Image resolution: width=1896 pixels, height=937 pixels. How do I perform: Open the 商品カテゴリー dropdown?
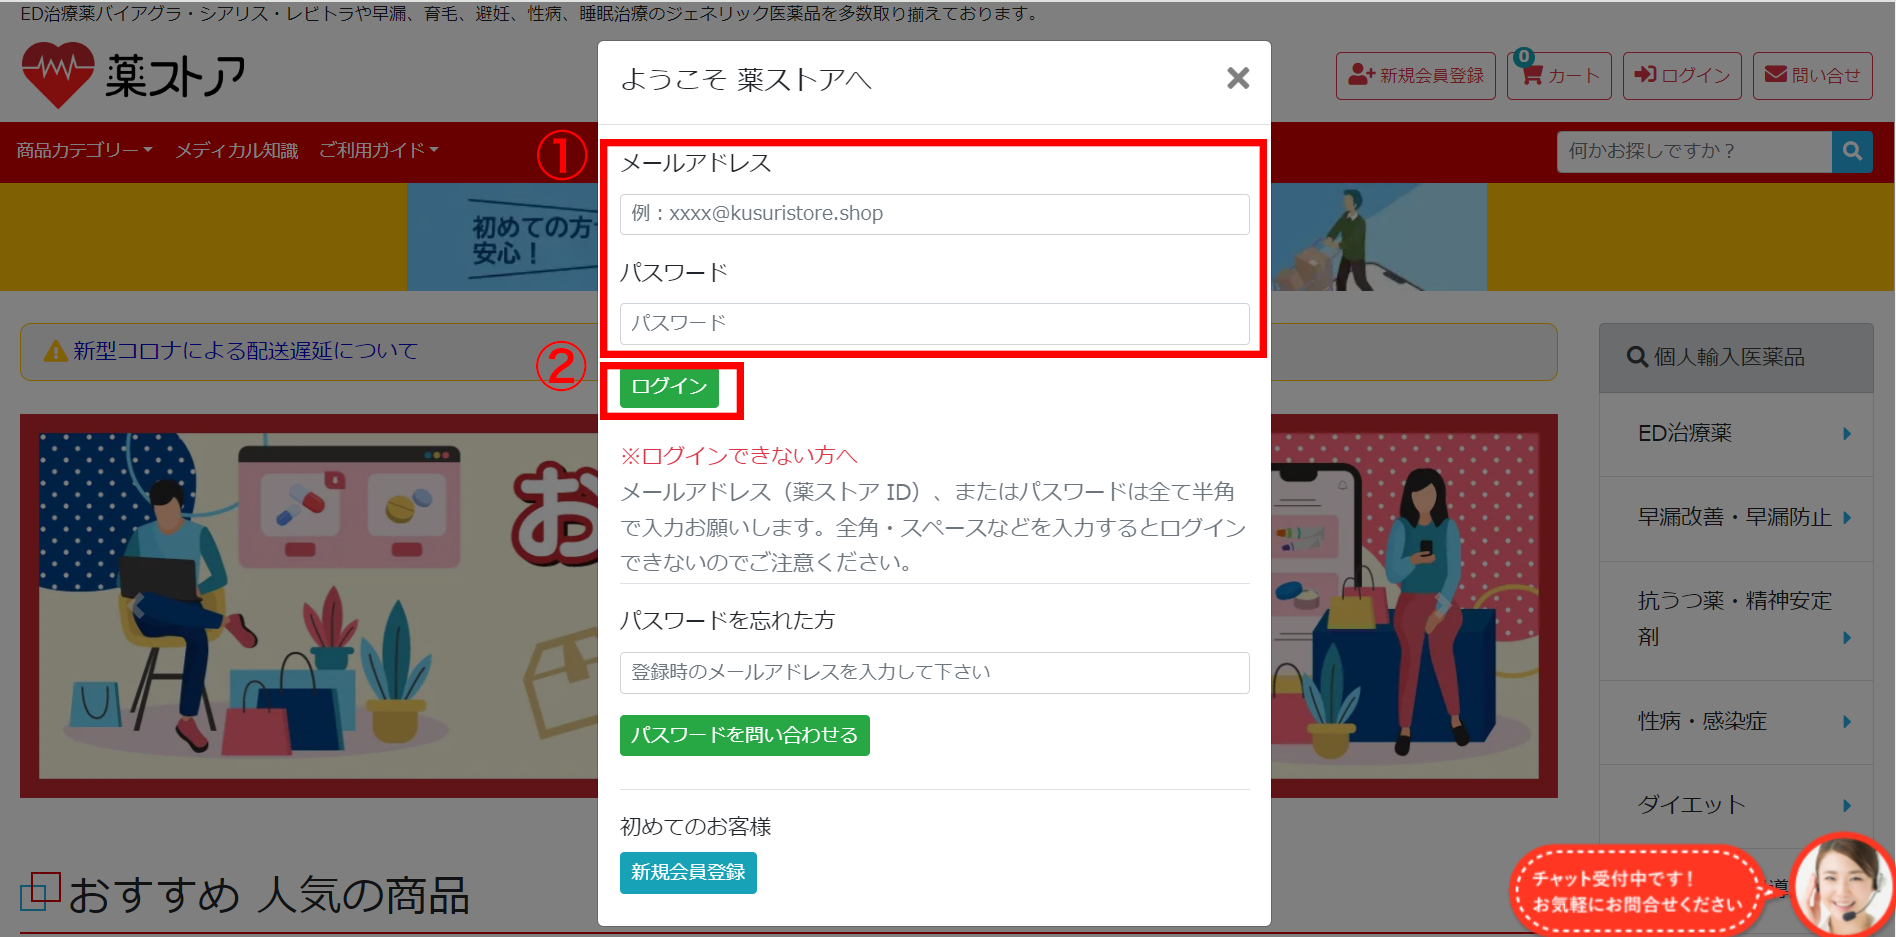click(81, 150)
